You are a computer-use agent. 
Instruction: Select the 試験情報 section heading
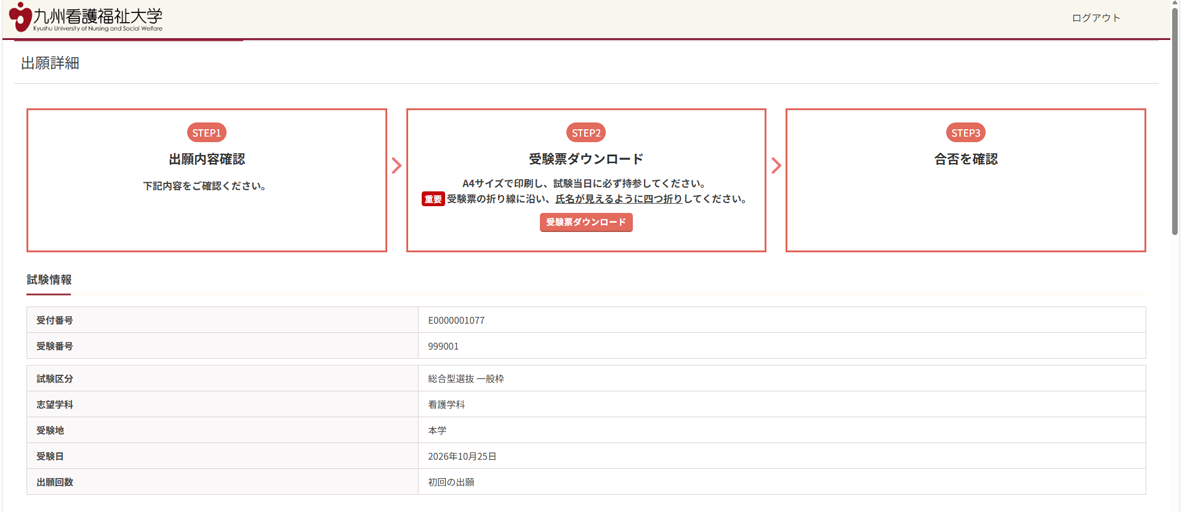pyautogui.click(x=49, y=279)
